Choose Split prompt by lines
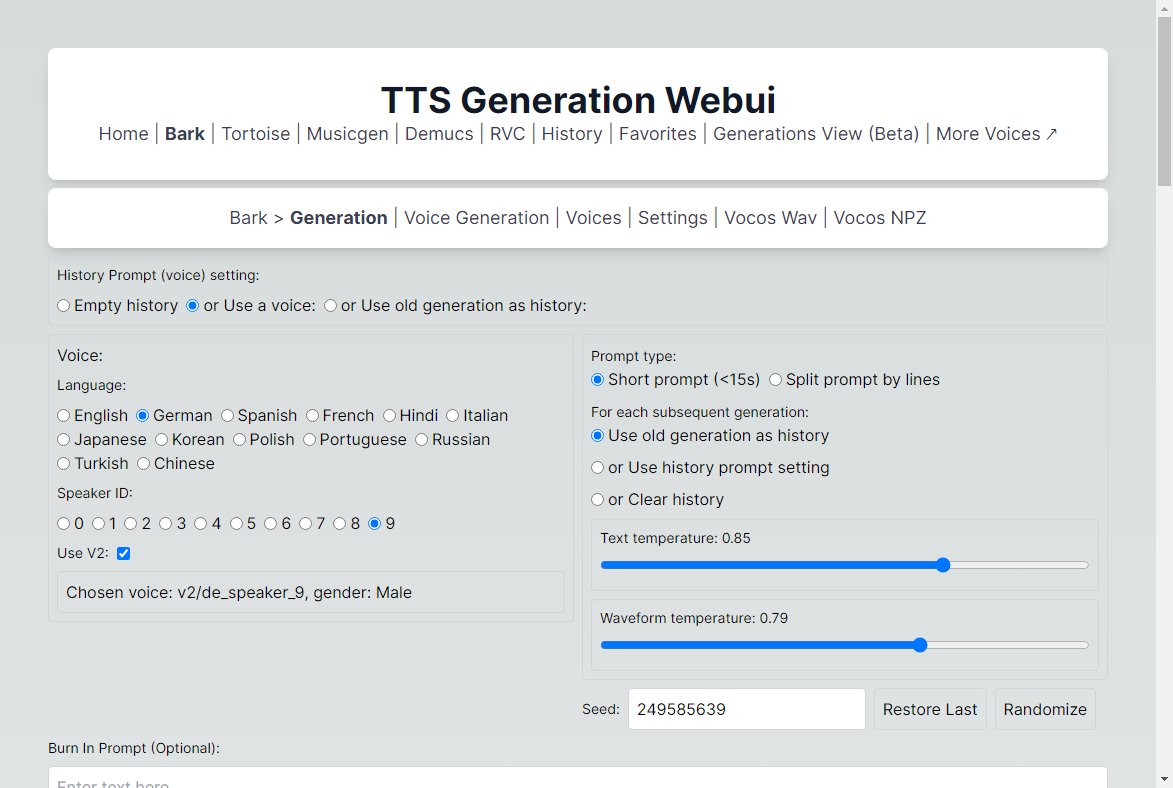Image resolution: width=1173 pixels, height=788 pixels. click(x=776, y=379)
